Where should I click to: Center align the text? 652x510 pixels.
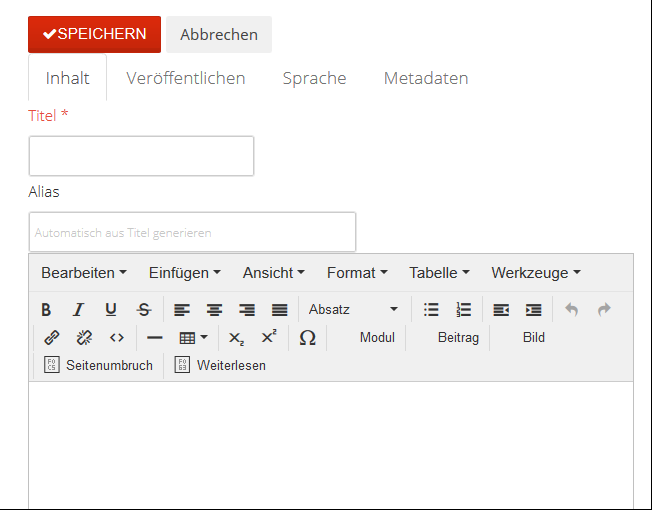pos(215,310)
